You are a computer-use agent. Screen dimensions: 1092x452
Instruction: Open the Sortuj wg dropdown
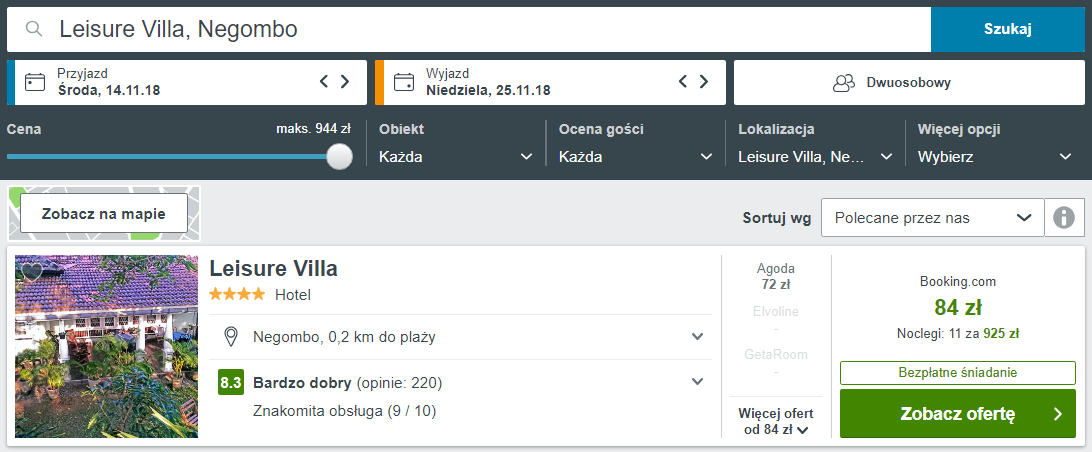(933, 217)
